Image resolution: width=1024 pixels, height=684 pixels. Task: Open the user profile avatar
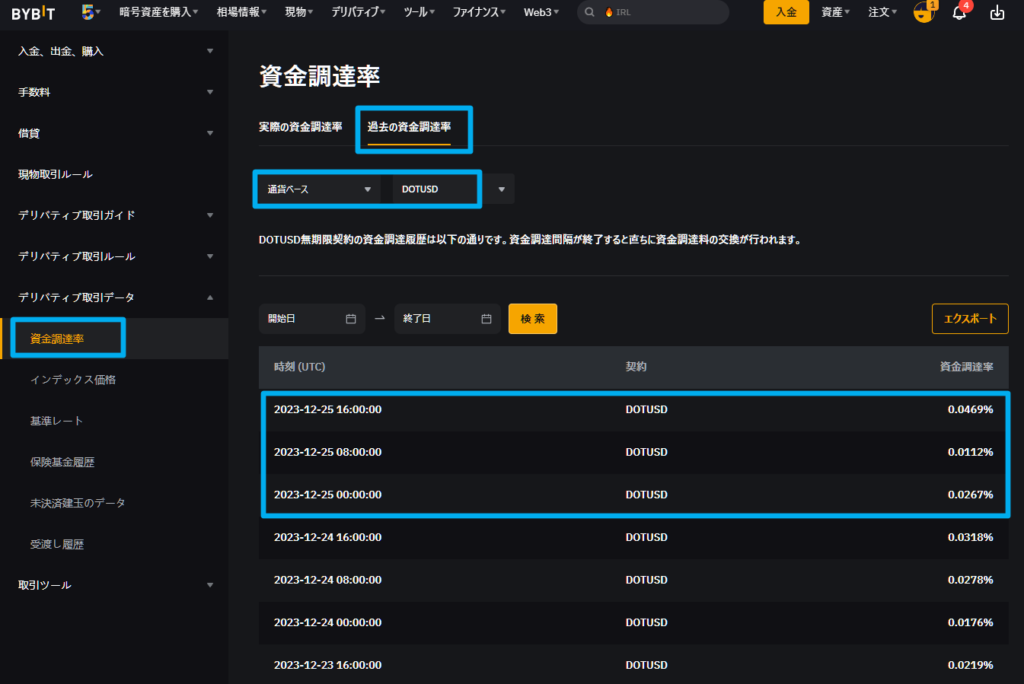click(x=923, y=13)
